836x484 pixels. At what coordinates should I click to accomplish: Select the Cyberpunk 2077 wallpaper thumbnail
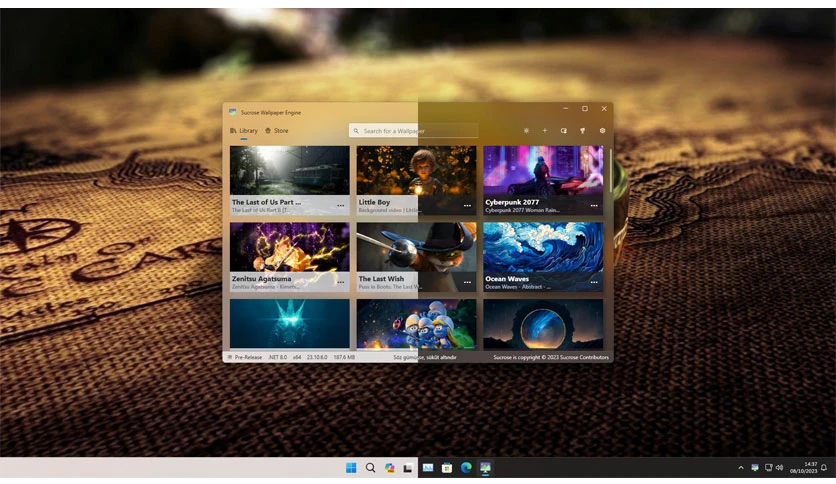point(543,171)
